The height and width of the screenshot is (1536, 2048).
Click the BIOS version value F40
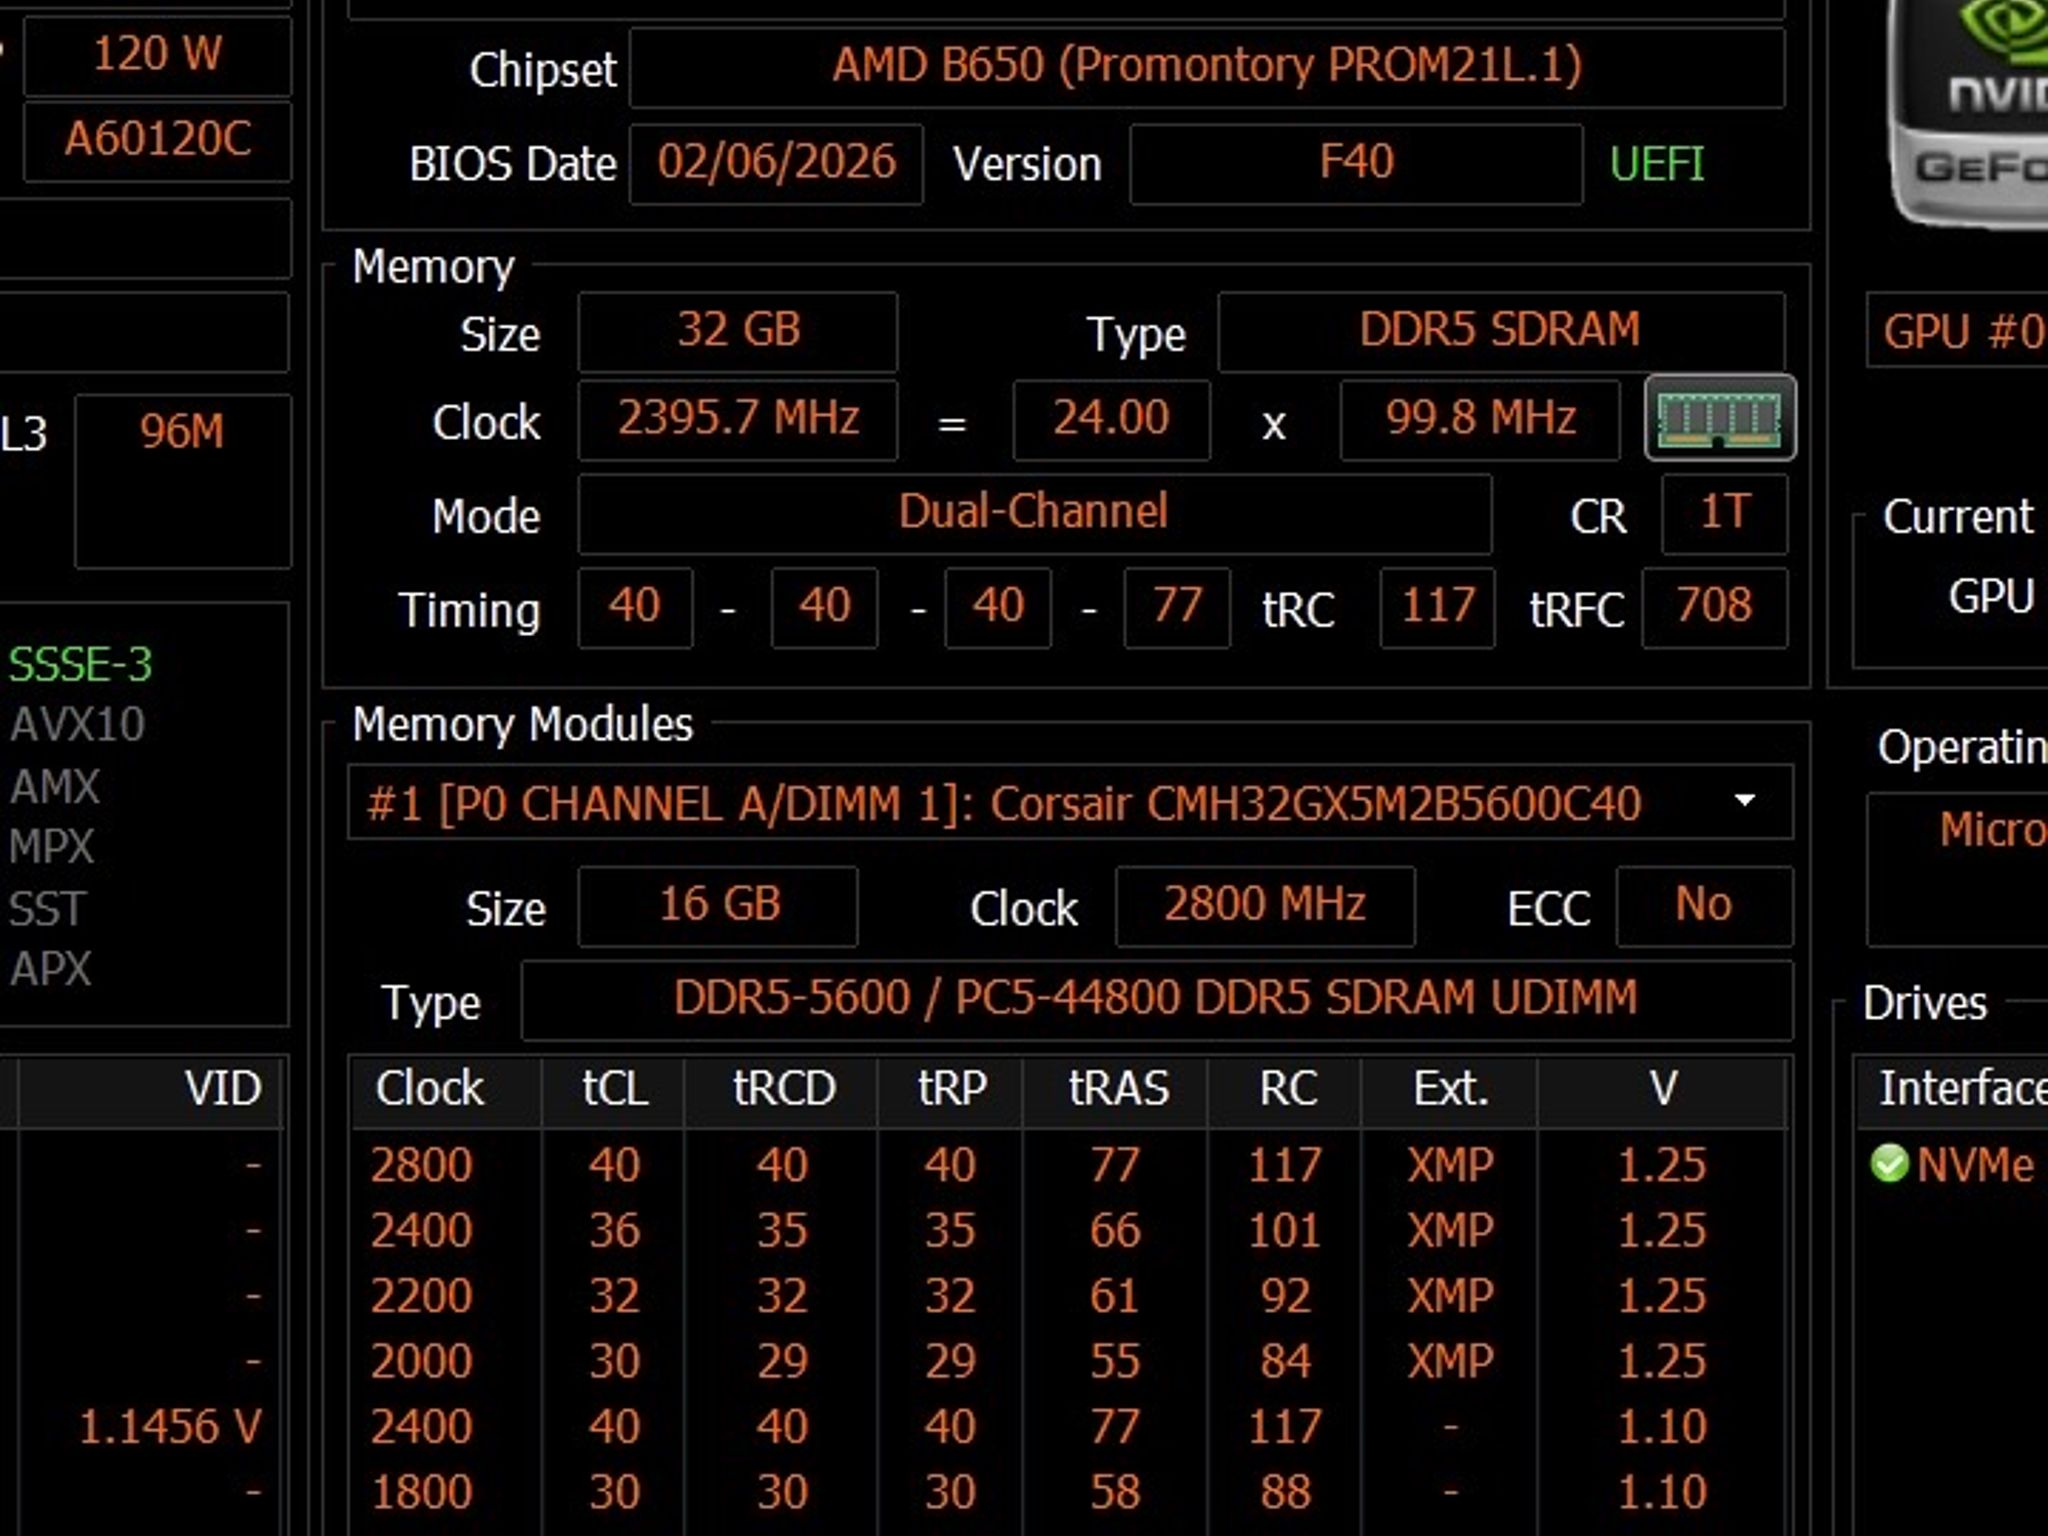[x=1356, y=163]
